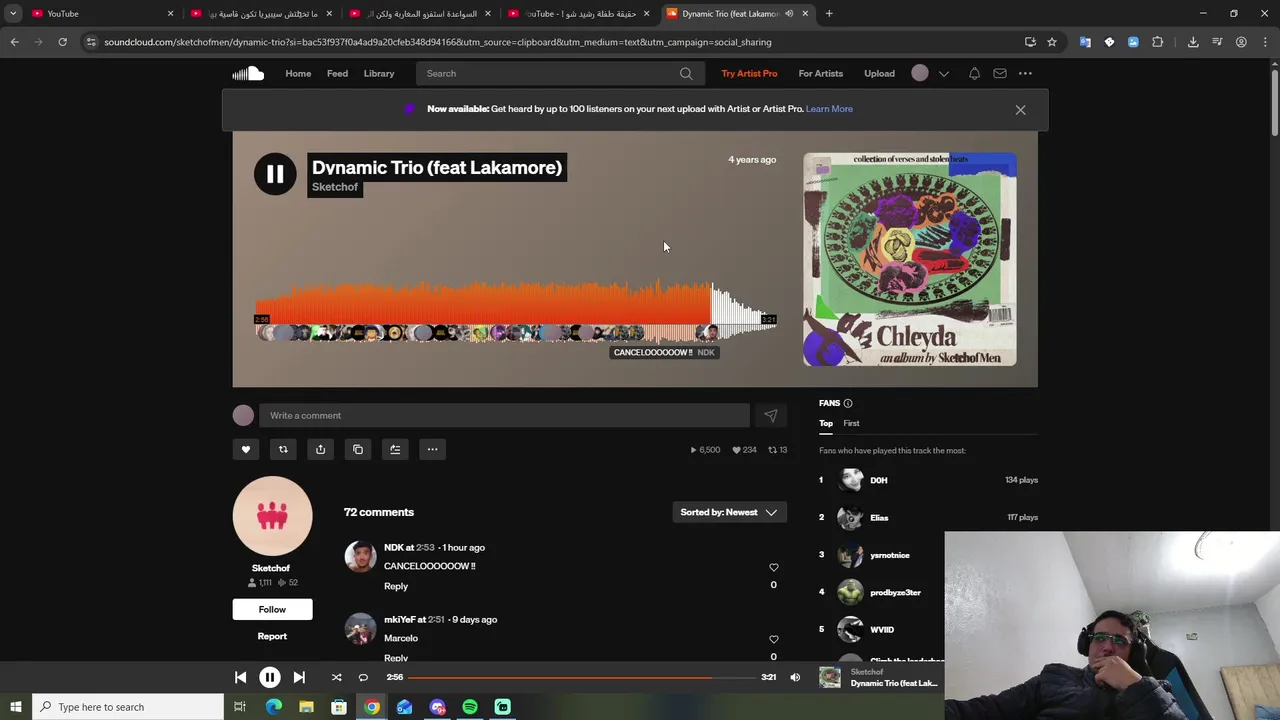Screen dimensions: 1280x720
Task: Open the three-dot menu in the header
Action: click(x=1025, y=73)
